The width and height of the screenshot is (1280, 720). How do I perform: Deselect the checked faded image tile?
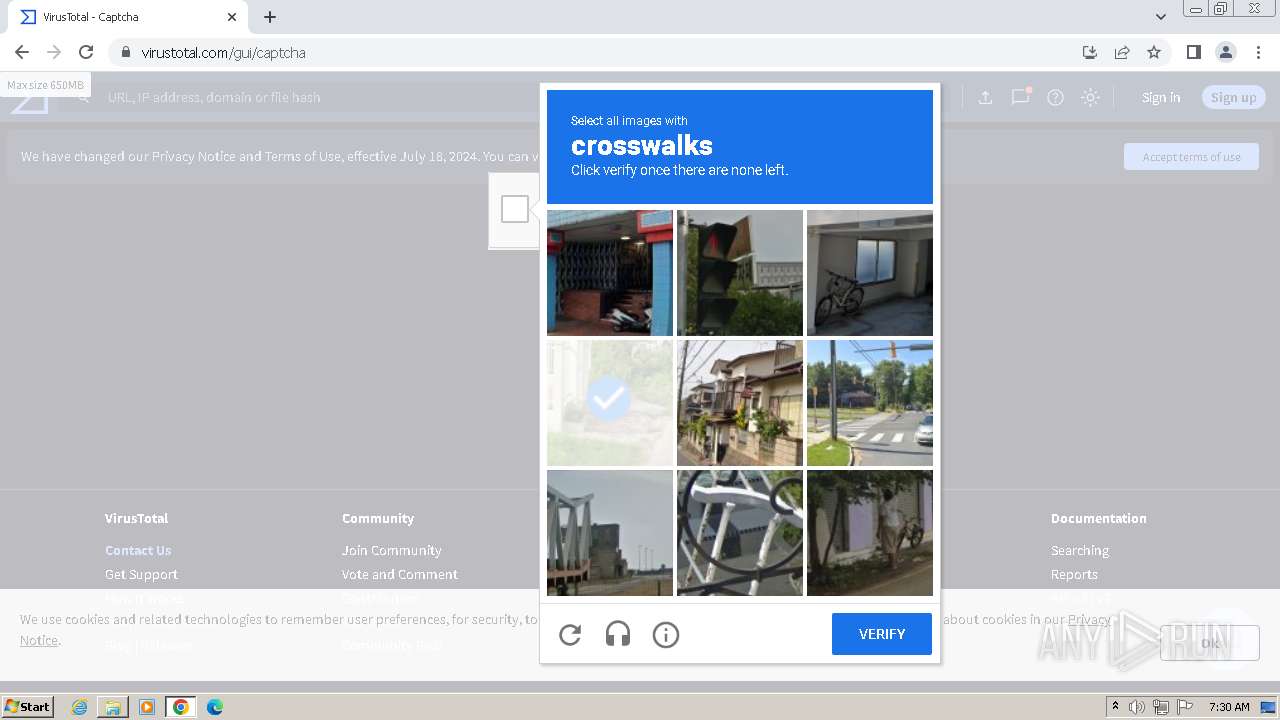pyautogui.click(x=610, y=403)
